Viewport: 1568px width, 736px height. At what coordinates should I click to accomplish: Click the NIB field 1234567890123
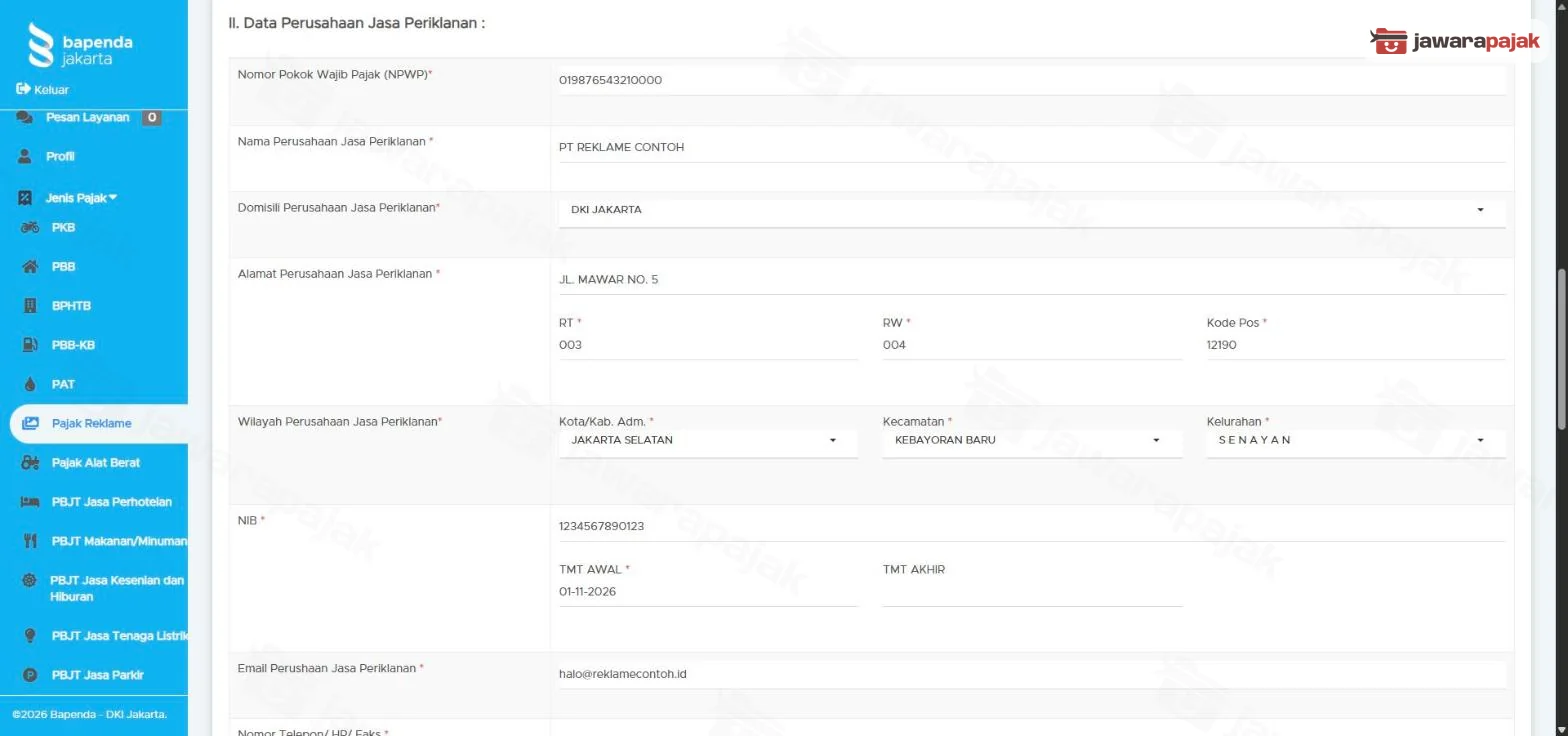[1031, 526]
